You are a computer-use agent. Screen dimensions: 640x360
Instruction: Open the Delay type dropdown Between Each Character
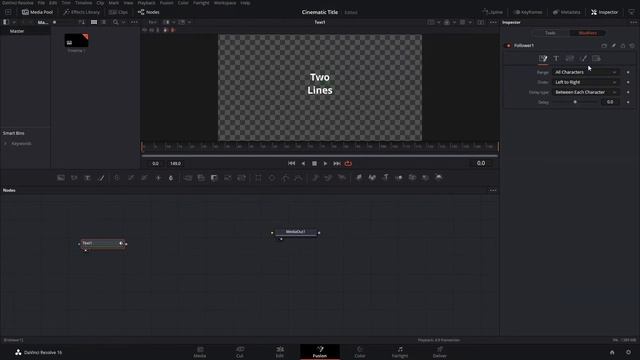(586, 92)
